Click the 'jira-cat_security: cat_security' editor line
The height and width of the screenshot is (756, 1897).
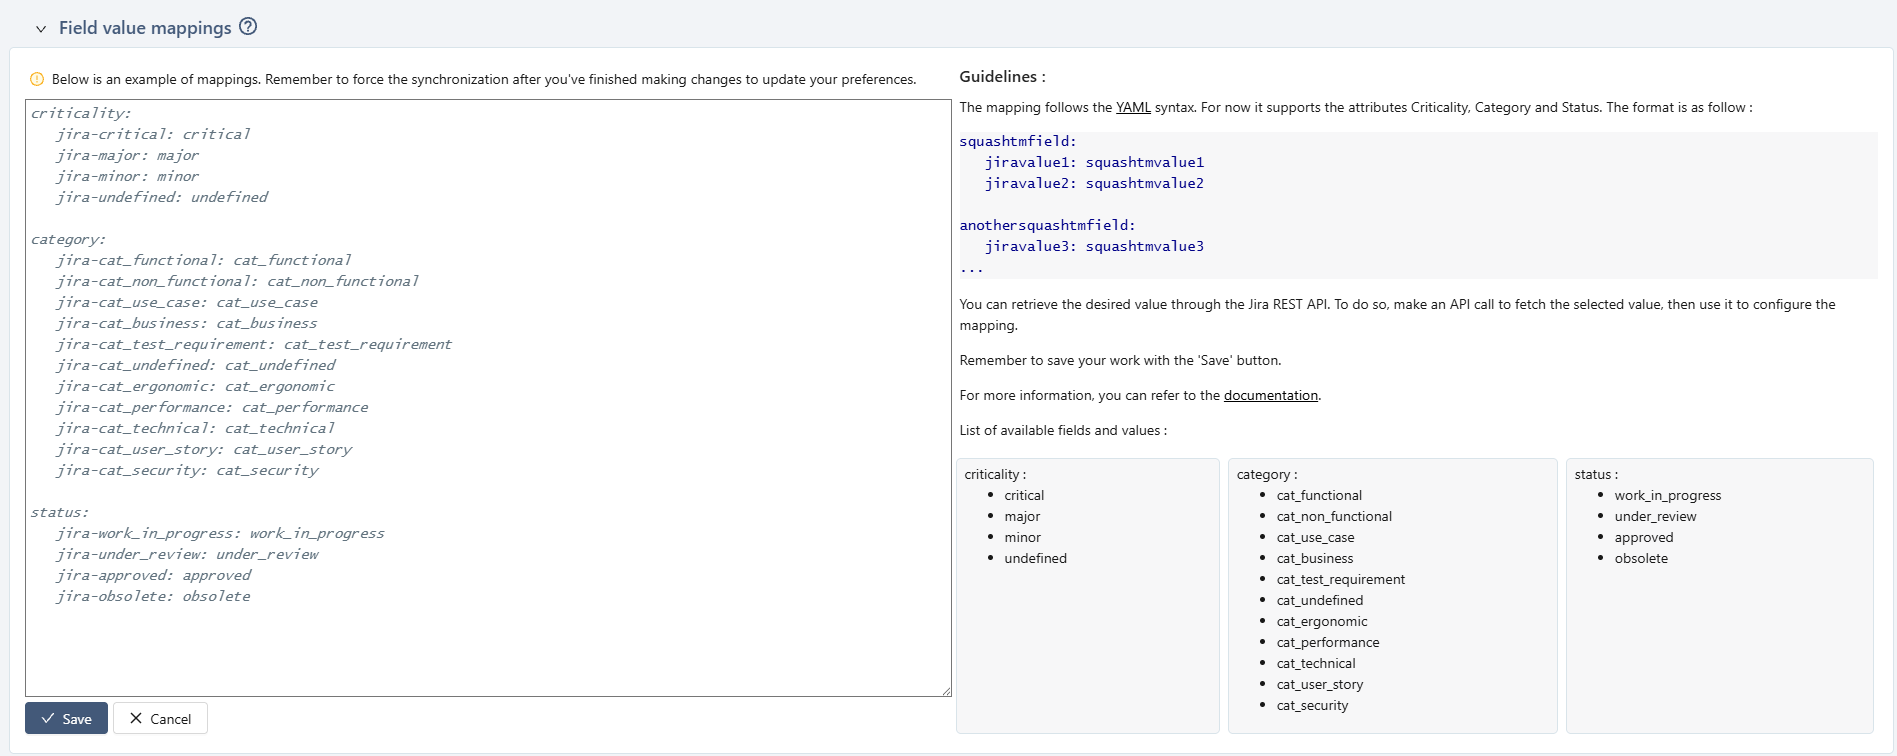coord(187,470)
